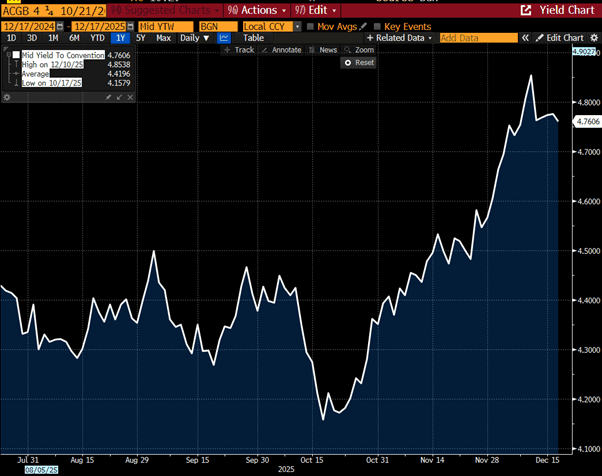Open the Actions menu
Viewport: 602px width, 476px height.
tap(256, 10)
